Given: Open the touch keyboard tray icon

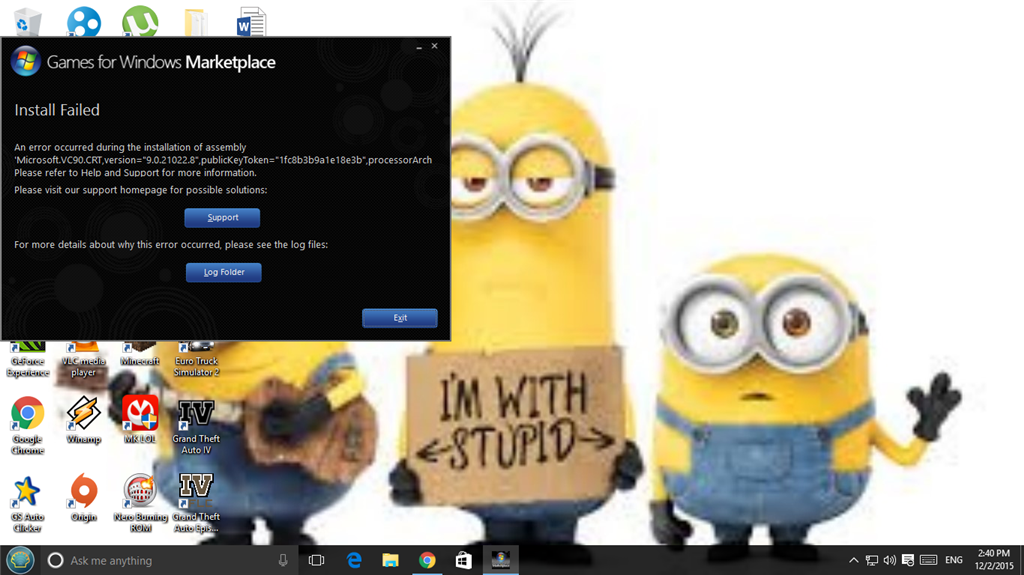Looking at the screenshot, I should [929, 561].
